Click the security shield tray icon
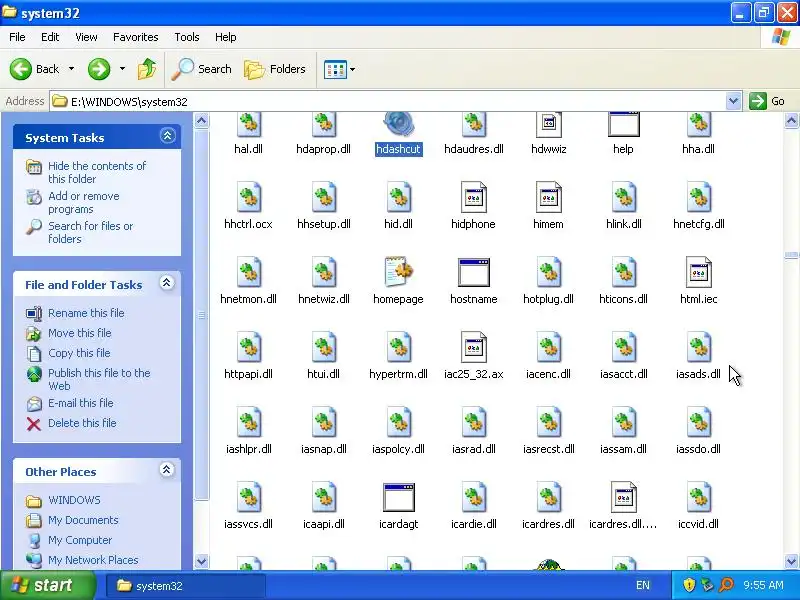The image size is (800, 600). (689, 585)
